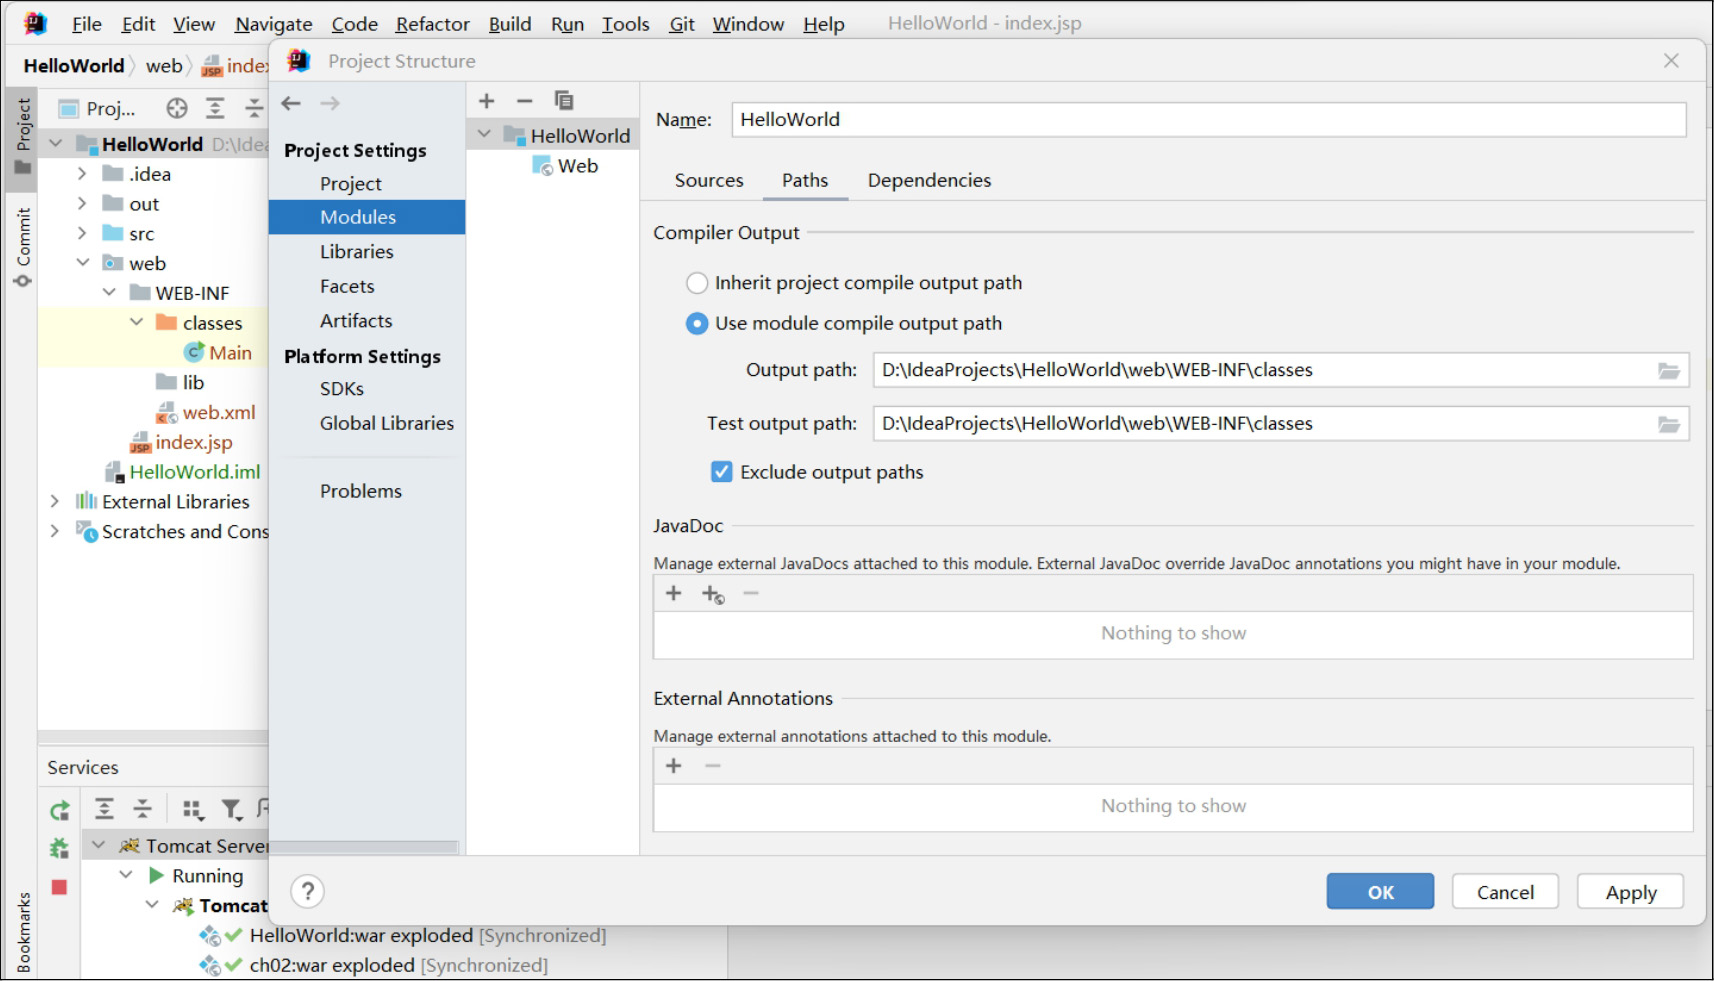The image size is (1714, 981).
Task: Rerun the Tomcat service in Services panel
Action: click(x=60, y=810)
